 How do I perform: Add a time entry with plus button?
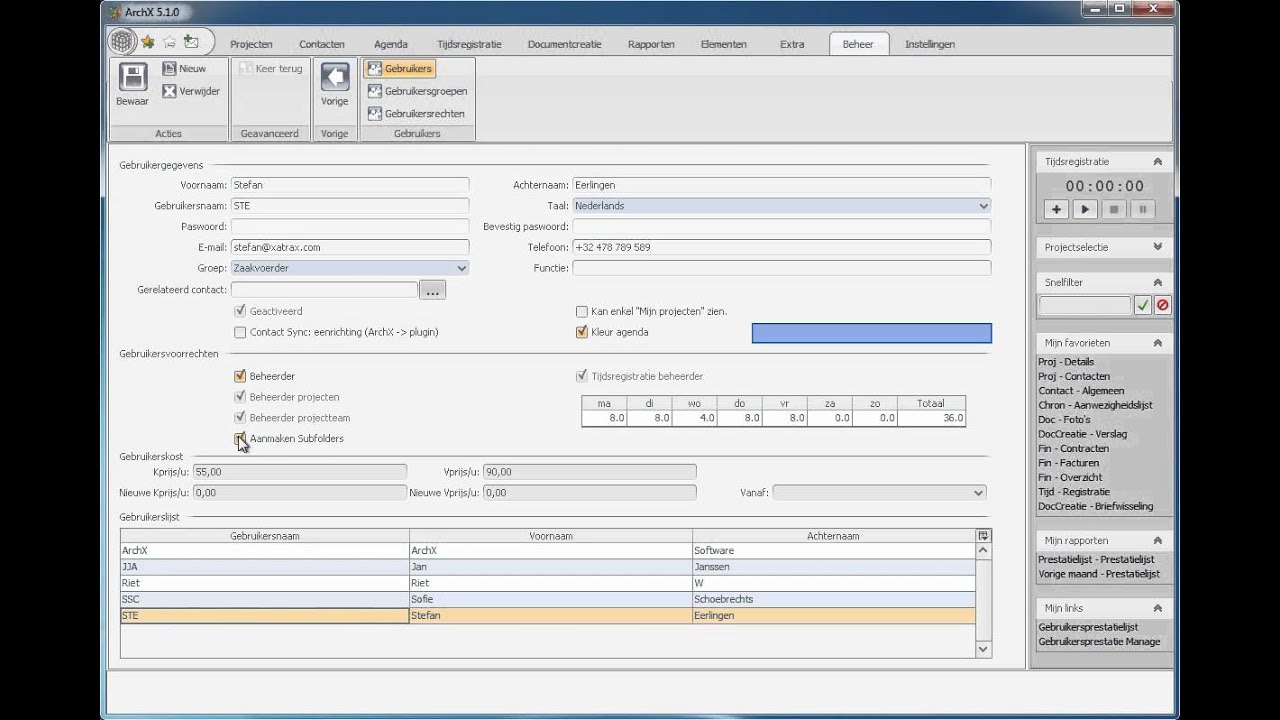pyautogui.click(x=1056, y=210)
